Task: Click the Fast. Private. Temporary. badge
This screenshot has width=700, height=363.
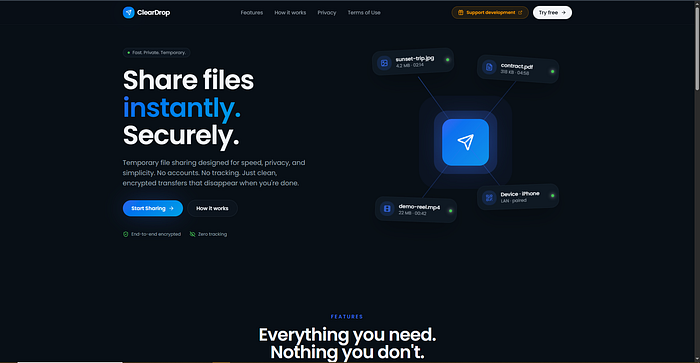Action: tap(157, 53)
